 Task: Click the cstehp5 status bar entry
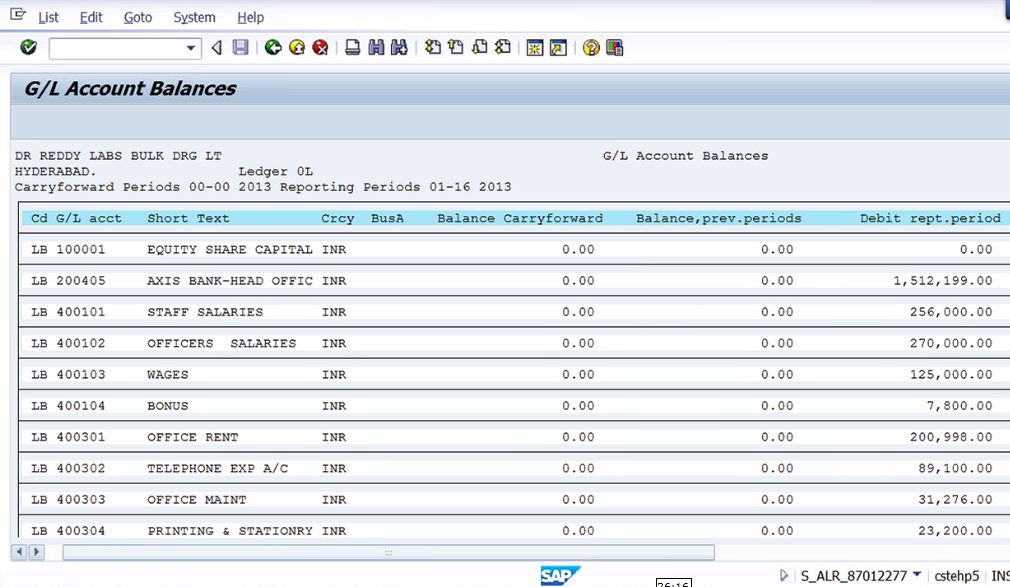pyautogui.click(x=957, y=576)
